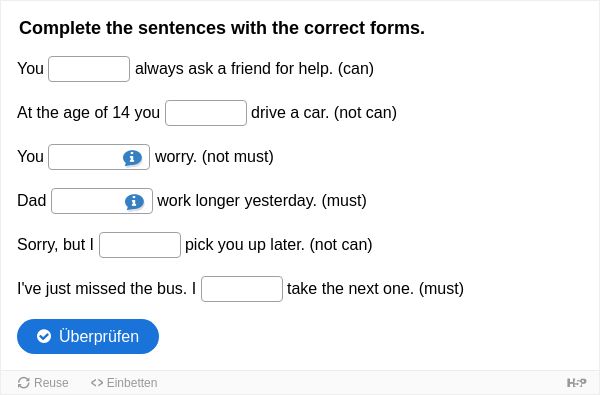Viewport: 600px width, 395px height.
Task: Click the text 'pick you up later'
Action: pyautogui.click(x=245, y=245)
